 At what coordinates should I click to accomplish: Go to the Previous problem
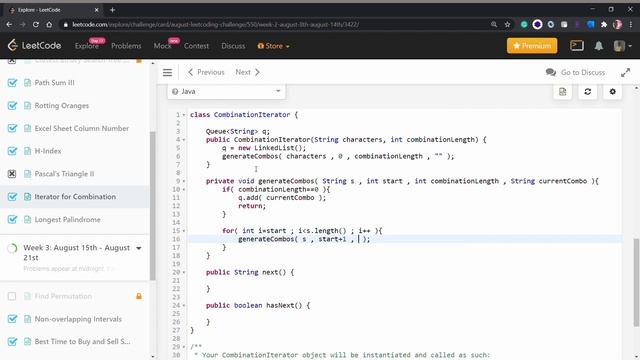tap(206, 72)
